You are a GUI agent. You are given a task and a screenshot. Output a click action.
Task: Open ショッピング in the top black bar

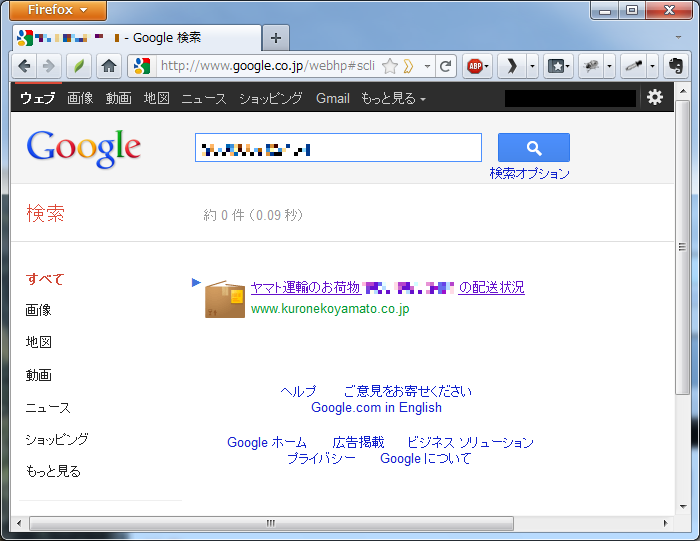(x=271, y=98)
